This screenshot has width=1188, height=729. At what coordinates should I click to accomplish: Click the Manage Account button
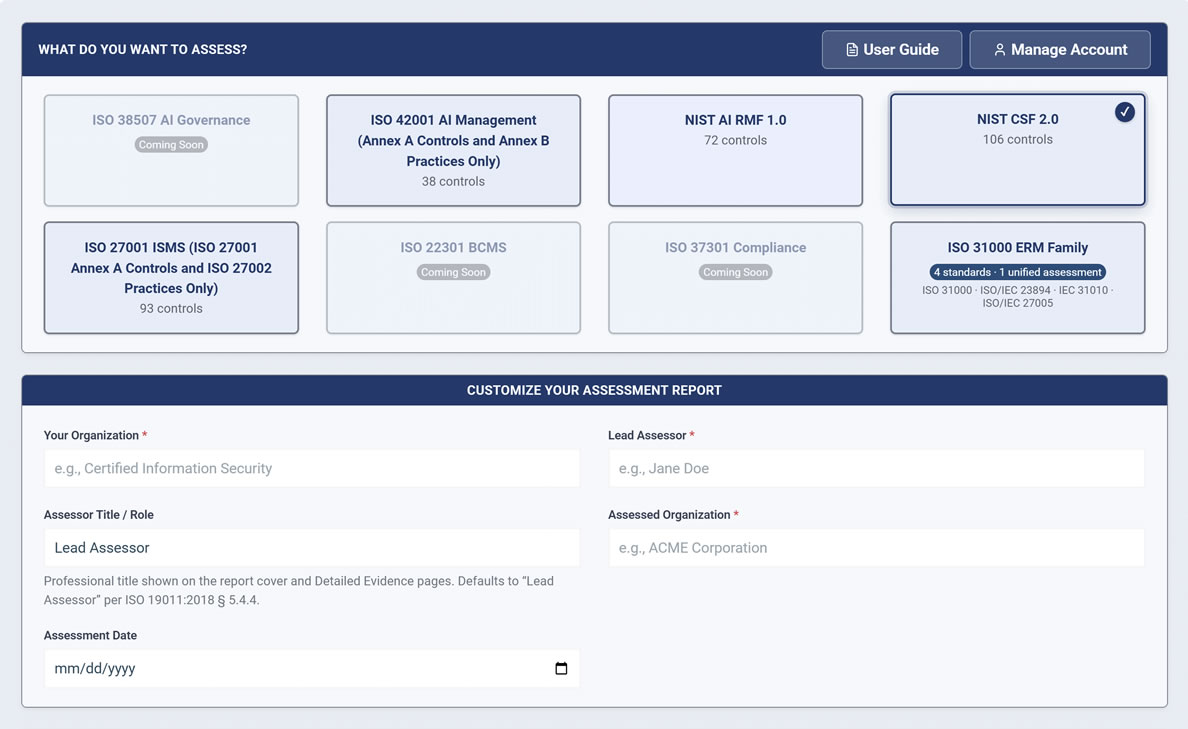point(1060,49)
